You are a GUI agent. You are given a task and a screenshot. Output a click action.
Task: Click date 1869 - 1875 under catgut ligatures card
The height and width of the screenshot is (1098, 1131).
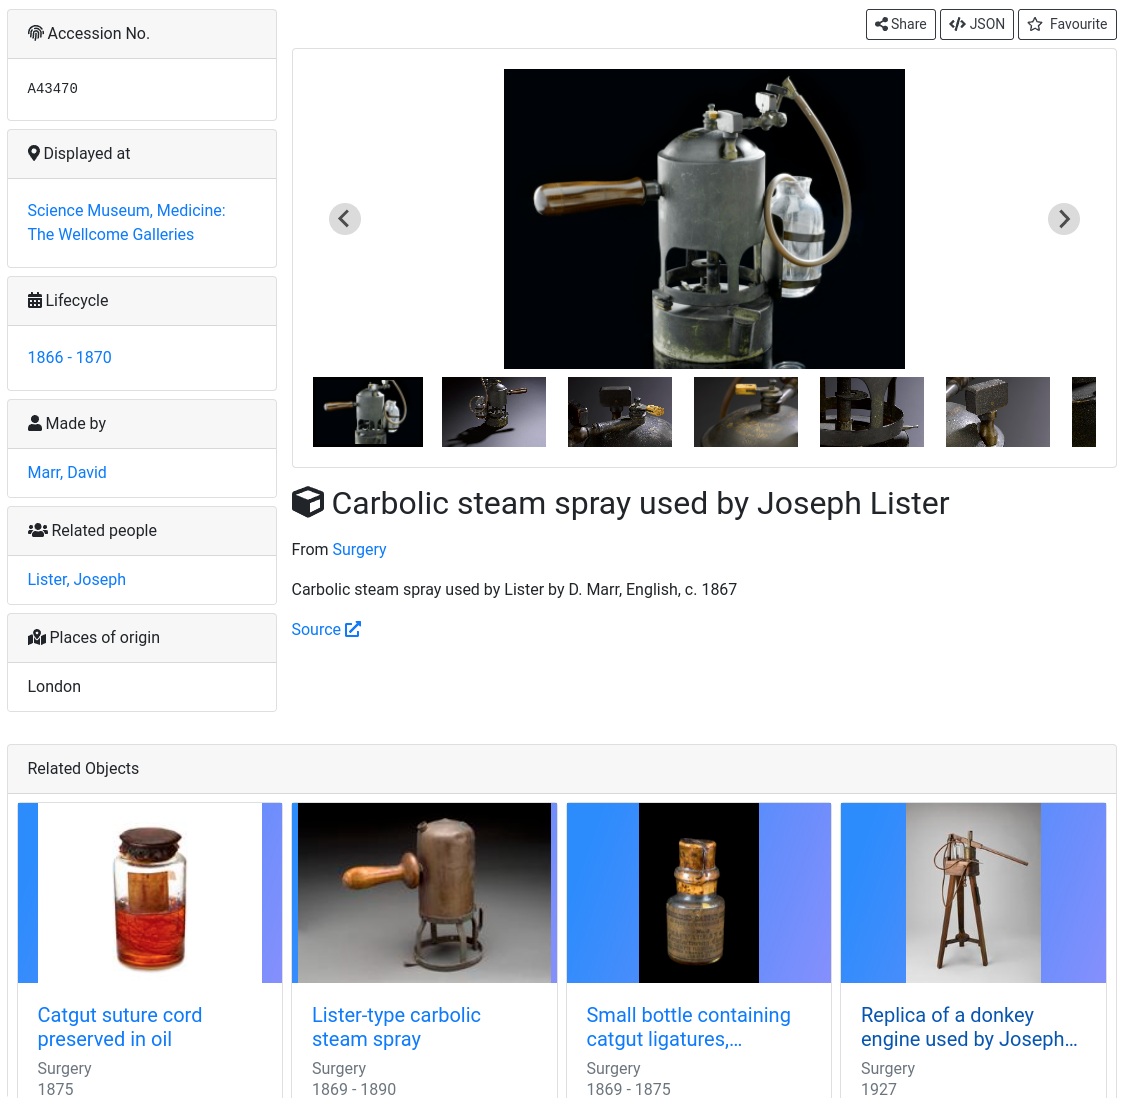tap(628, 1089)
